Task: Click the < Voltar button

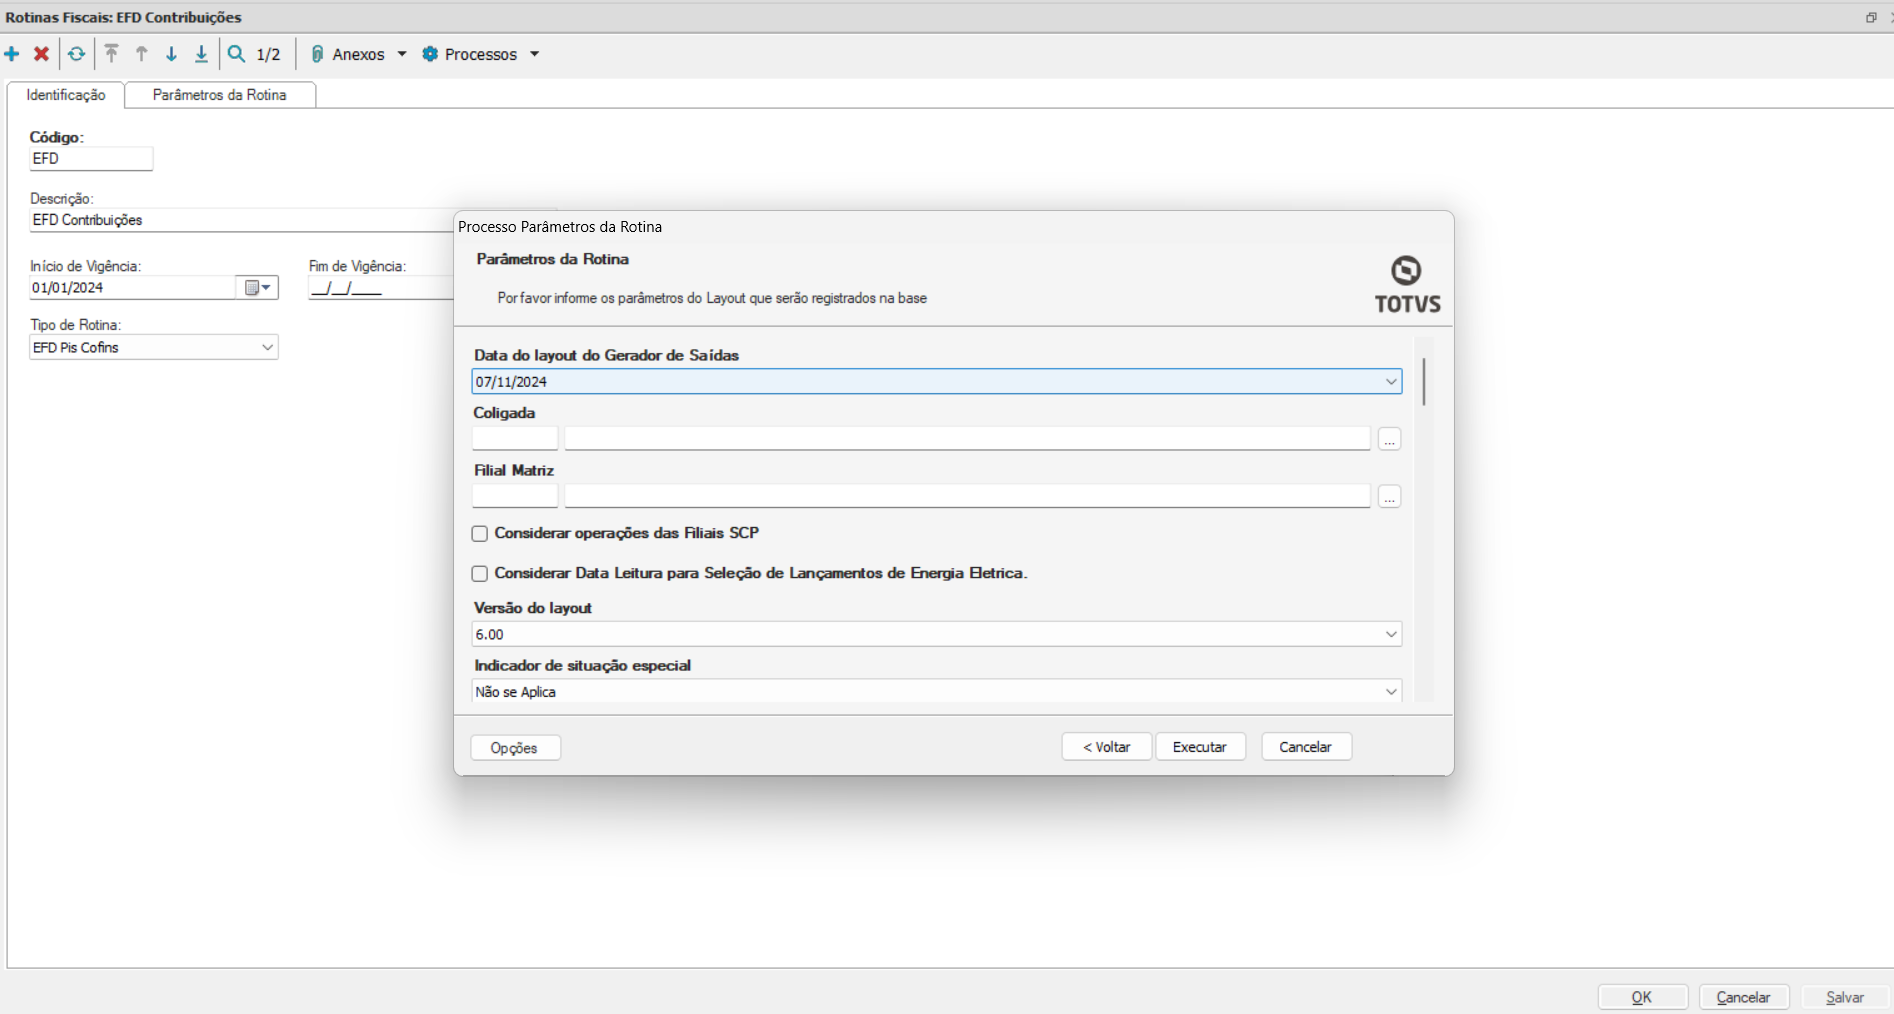Action: pos(1106,747)
